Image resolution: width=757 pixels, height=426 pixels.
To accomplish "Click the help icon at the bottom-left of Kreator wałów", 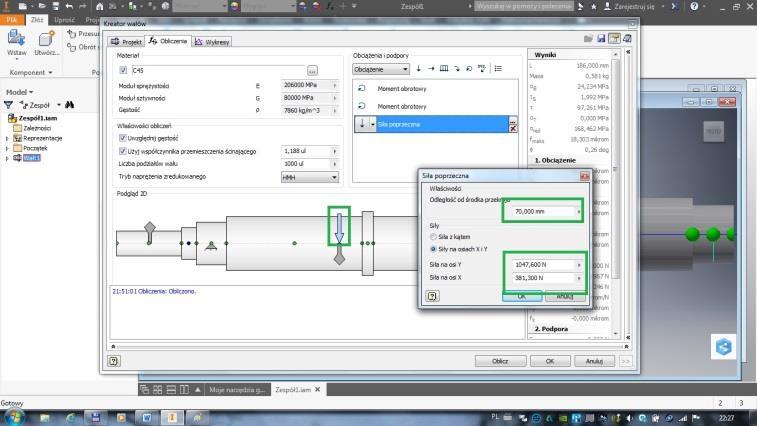I will click(113, 361).
